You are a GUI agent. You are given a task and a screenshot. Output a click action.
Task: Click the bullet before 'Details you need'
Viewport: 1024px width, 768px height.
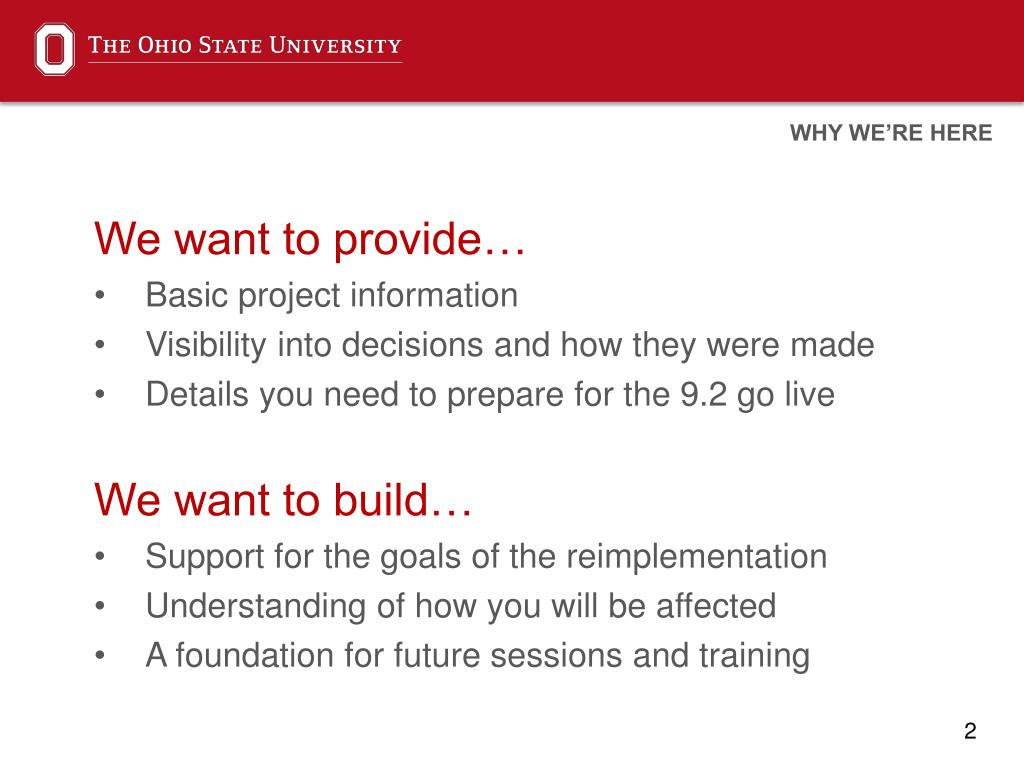[x=99, y=394]
